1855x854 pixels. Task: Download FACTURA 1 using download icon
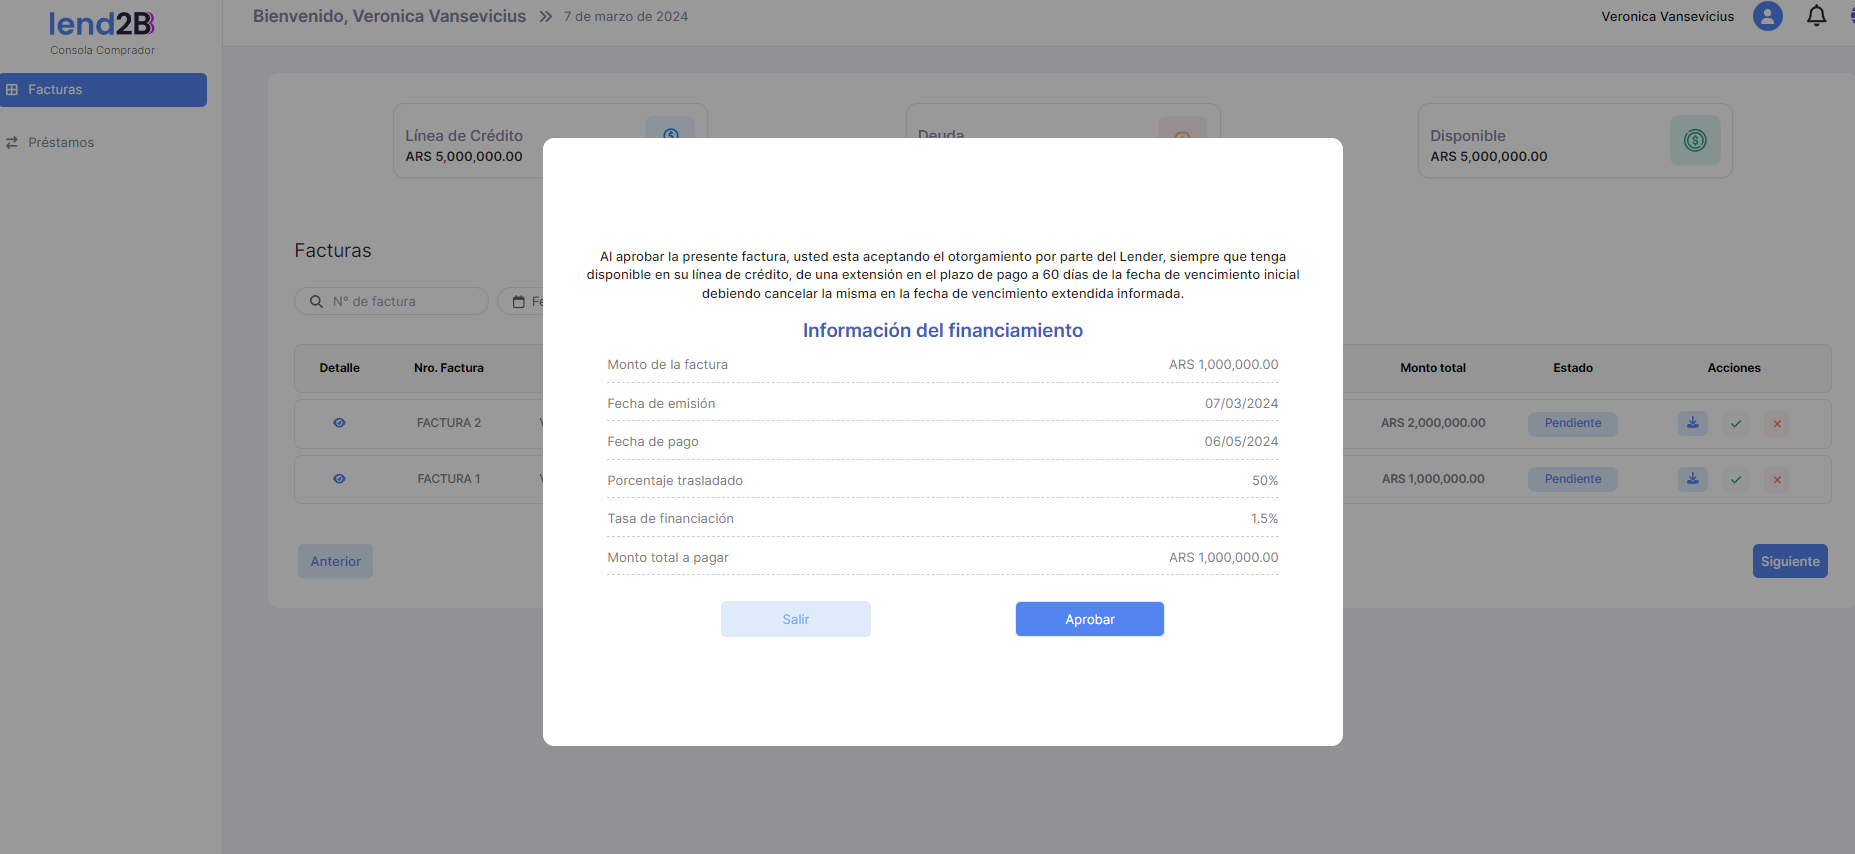[x=1692, y=479]
